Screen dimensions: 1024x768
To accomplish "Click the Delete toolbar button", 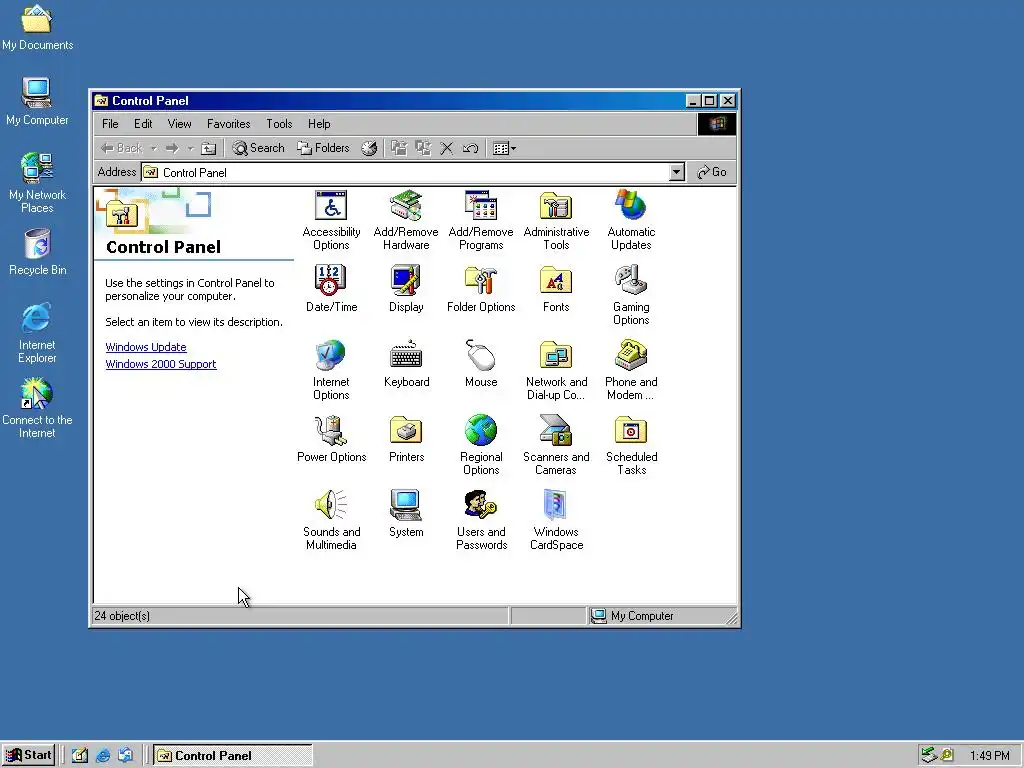I will (447, 148).
